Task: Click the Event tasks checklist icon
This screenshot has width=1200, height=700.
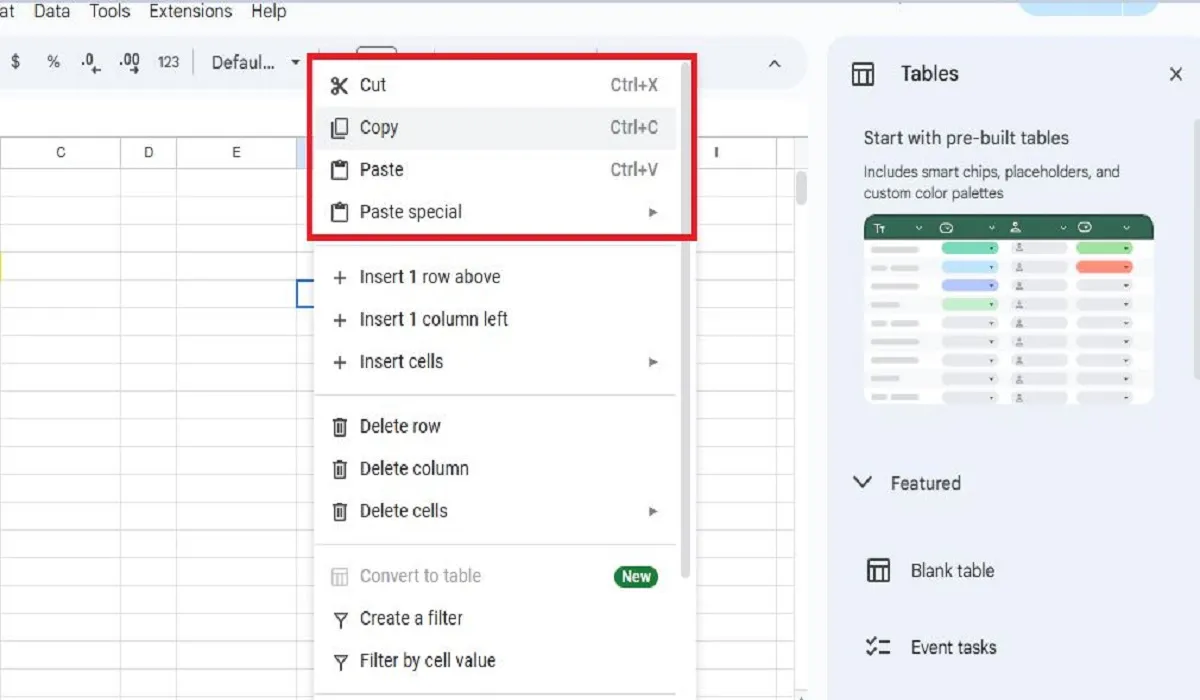Action: pos(878,647)
